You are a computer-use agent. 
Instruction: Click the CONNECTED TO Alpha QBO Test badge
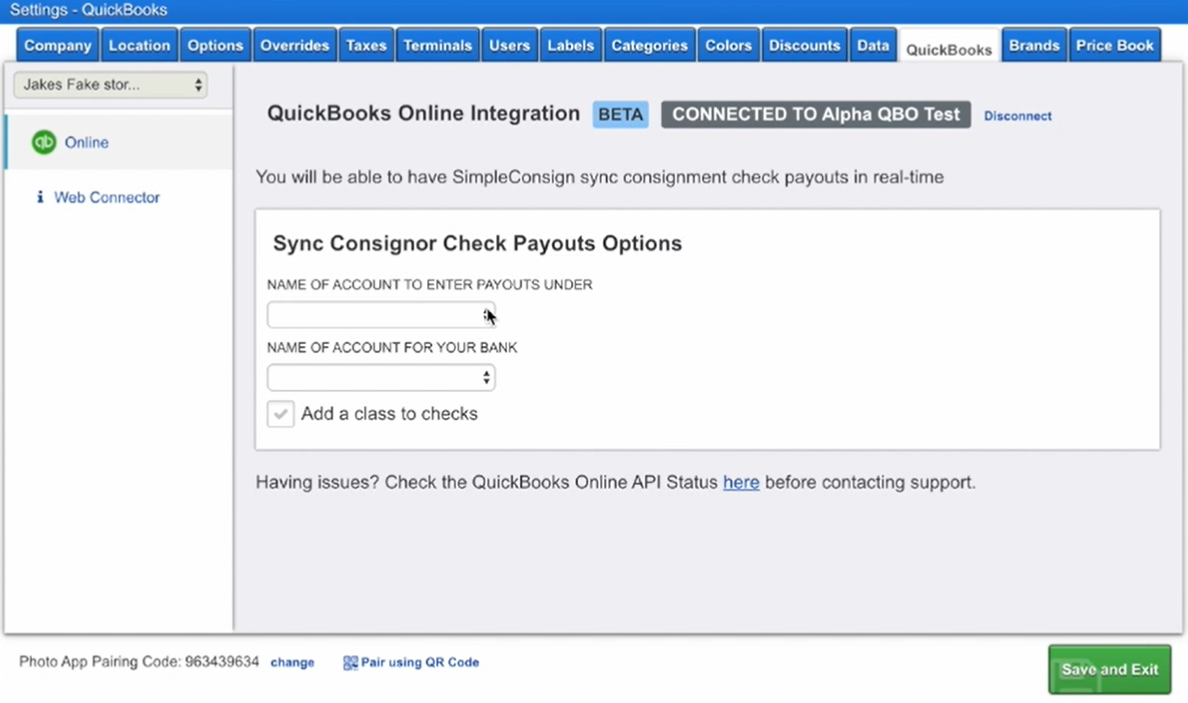pos(816,114)
